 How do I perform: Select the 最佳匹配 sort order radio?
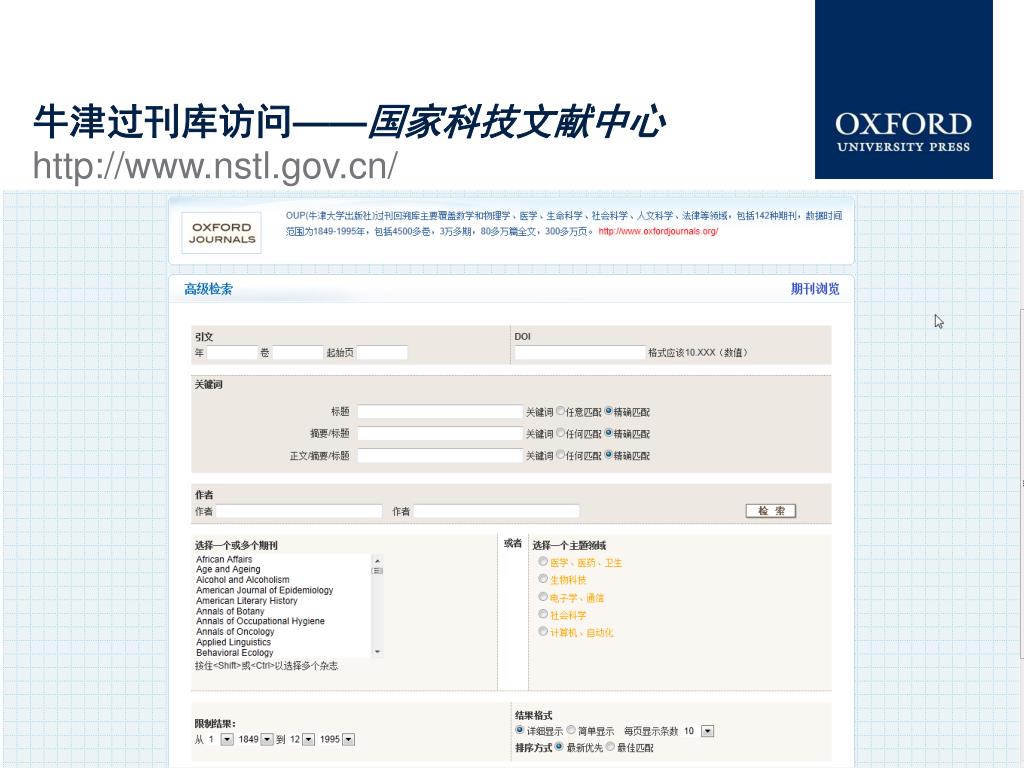point(610,746)
